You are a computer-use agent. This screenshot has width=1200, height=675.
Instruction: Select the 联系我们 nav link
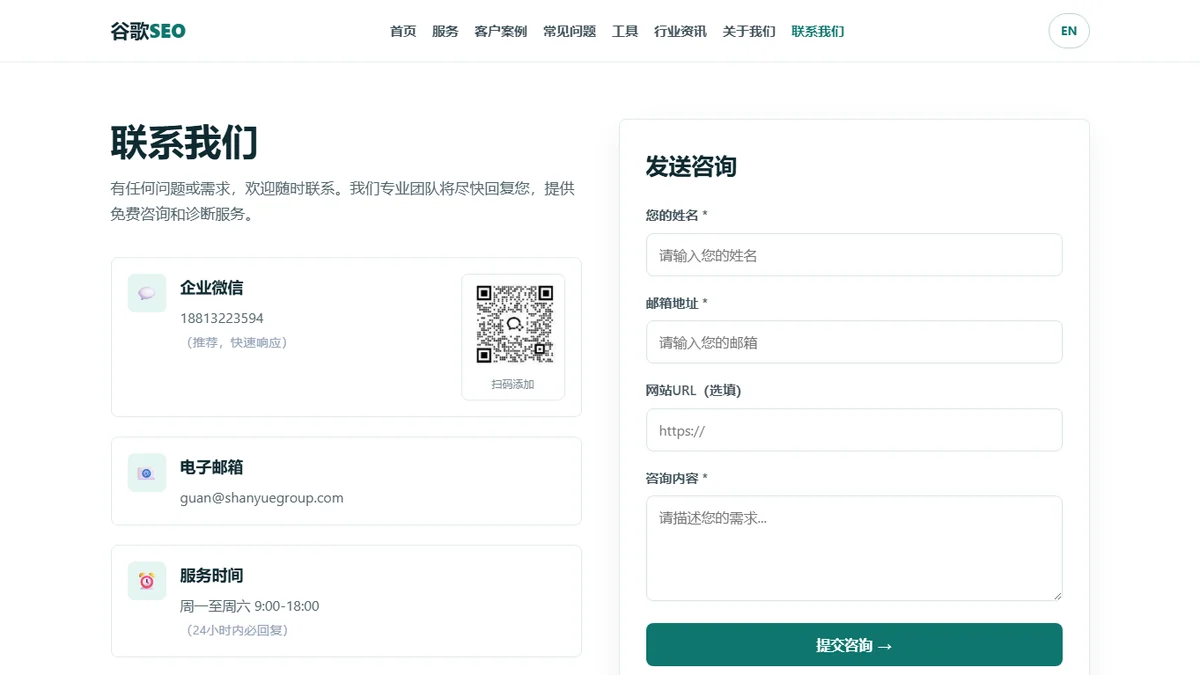click(818, 31)
